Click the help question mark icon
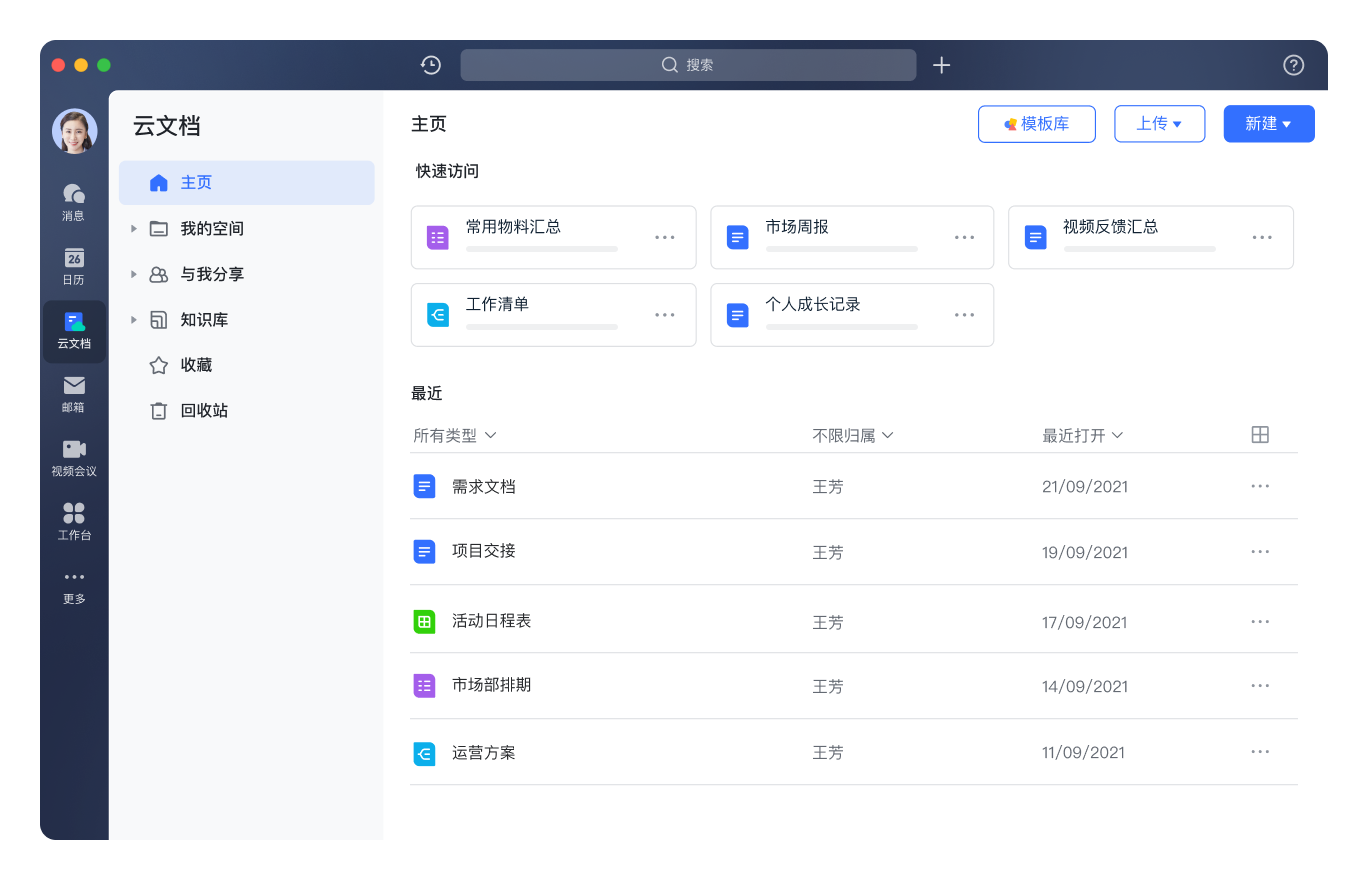Screen dimensions: 1368x880 coord(1293,65)
